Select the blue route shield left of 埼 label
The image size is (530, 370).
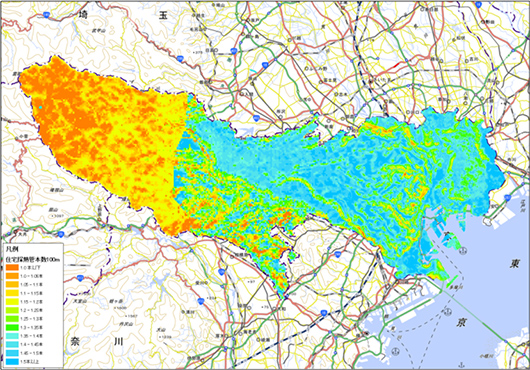[46, 14]
